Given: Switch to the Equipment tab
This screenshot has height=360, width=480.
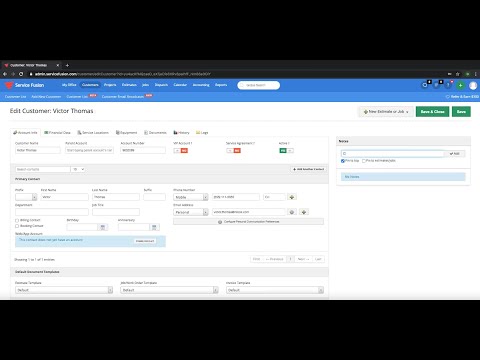Looking at the screenshot, I should pyautogui.click(x=126, y=133).
